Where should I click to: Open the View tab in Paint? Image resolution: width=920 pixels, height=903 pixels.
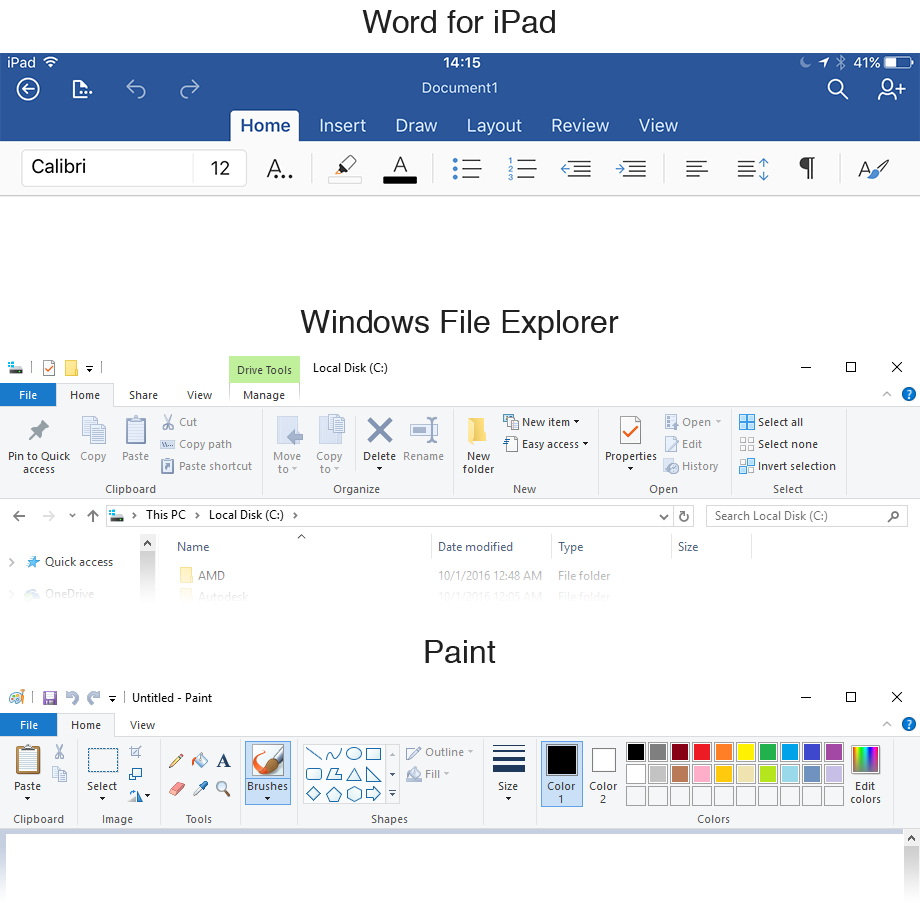pyautogui.click(x=142, y=725)
